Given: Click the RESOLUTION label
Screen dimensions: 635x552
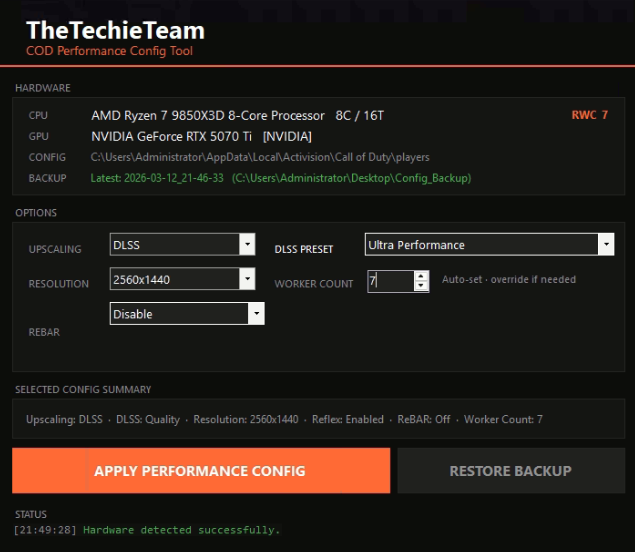Looking at the screenshot, I should [x=59, y=284].
